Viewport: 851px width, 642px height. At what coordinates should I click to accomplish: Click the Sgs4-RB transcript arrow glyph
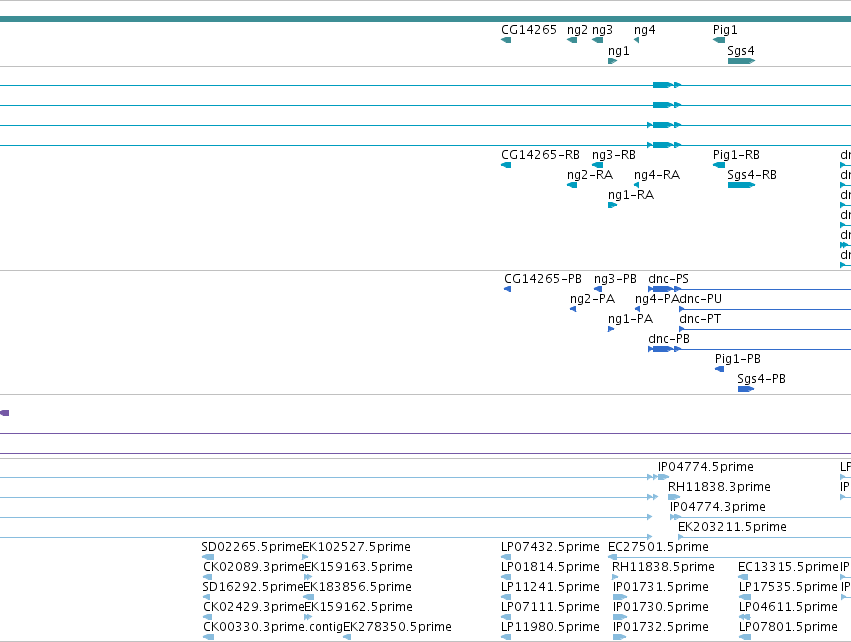pyautogui.click(x=741, y=185)
